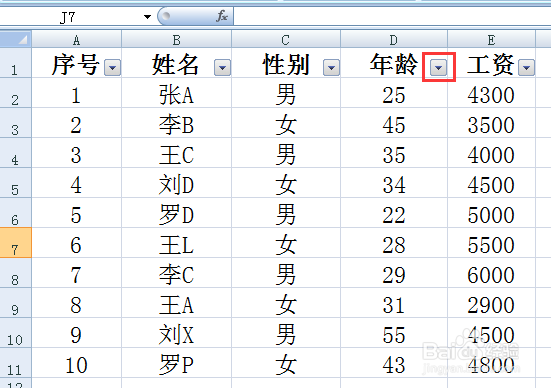Select the salary cell 6000

pos(491,273)
